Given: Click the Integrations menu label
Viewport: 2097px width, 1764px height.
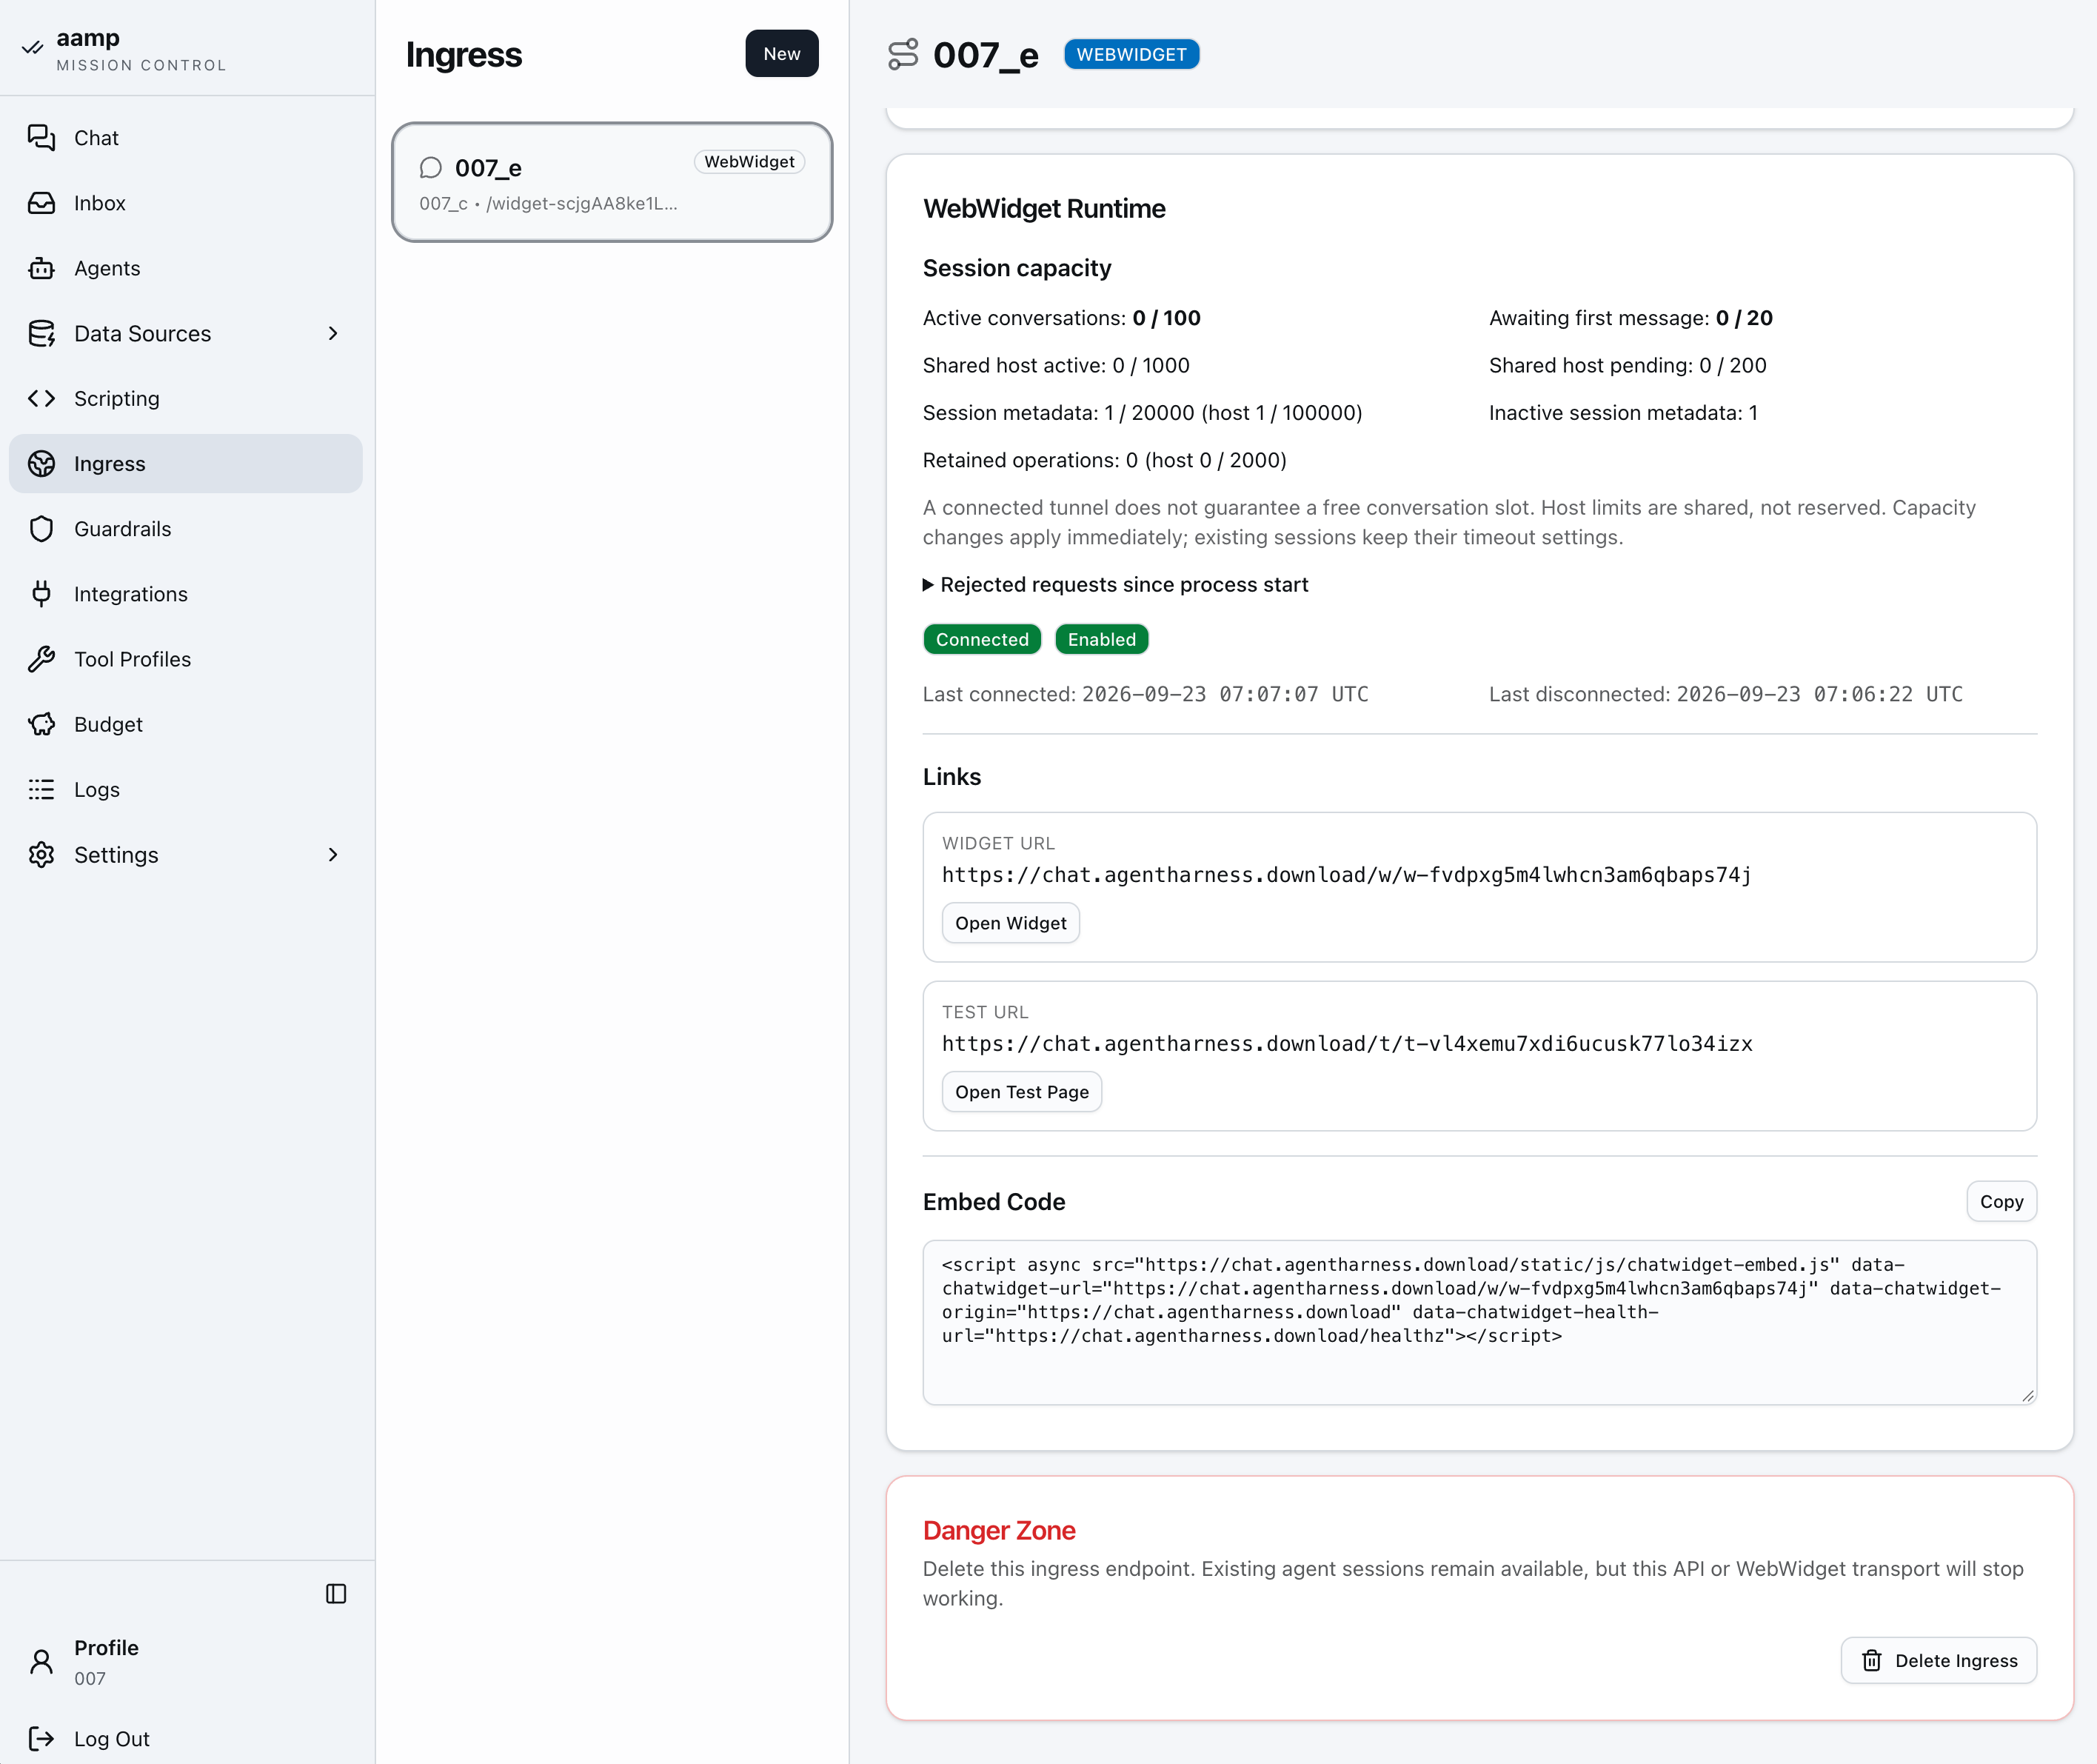Looking at the screenshot, I should [131, 594].
